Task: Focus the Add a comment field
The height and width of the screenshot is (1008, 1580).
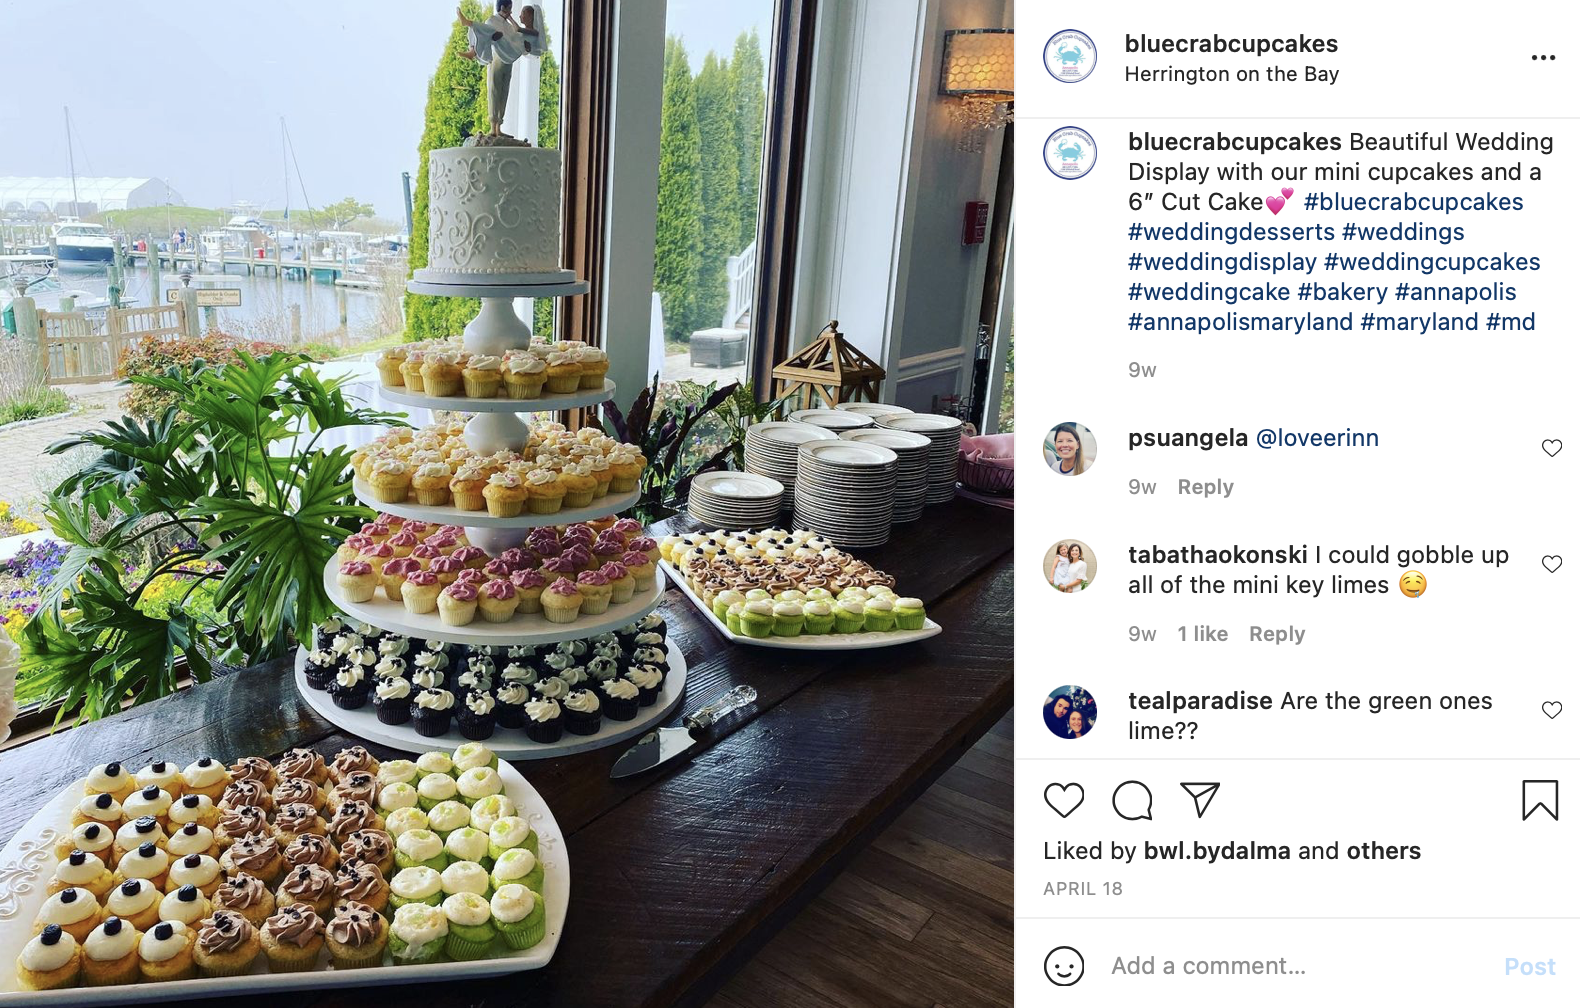Action: click(x=1300, y=966)
